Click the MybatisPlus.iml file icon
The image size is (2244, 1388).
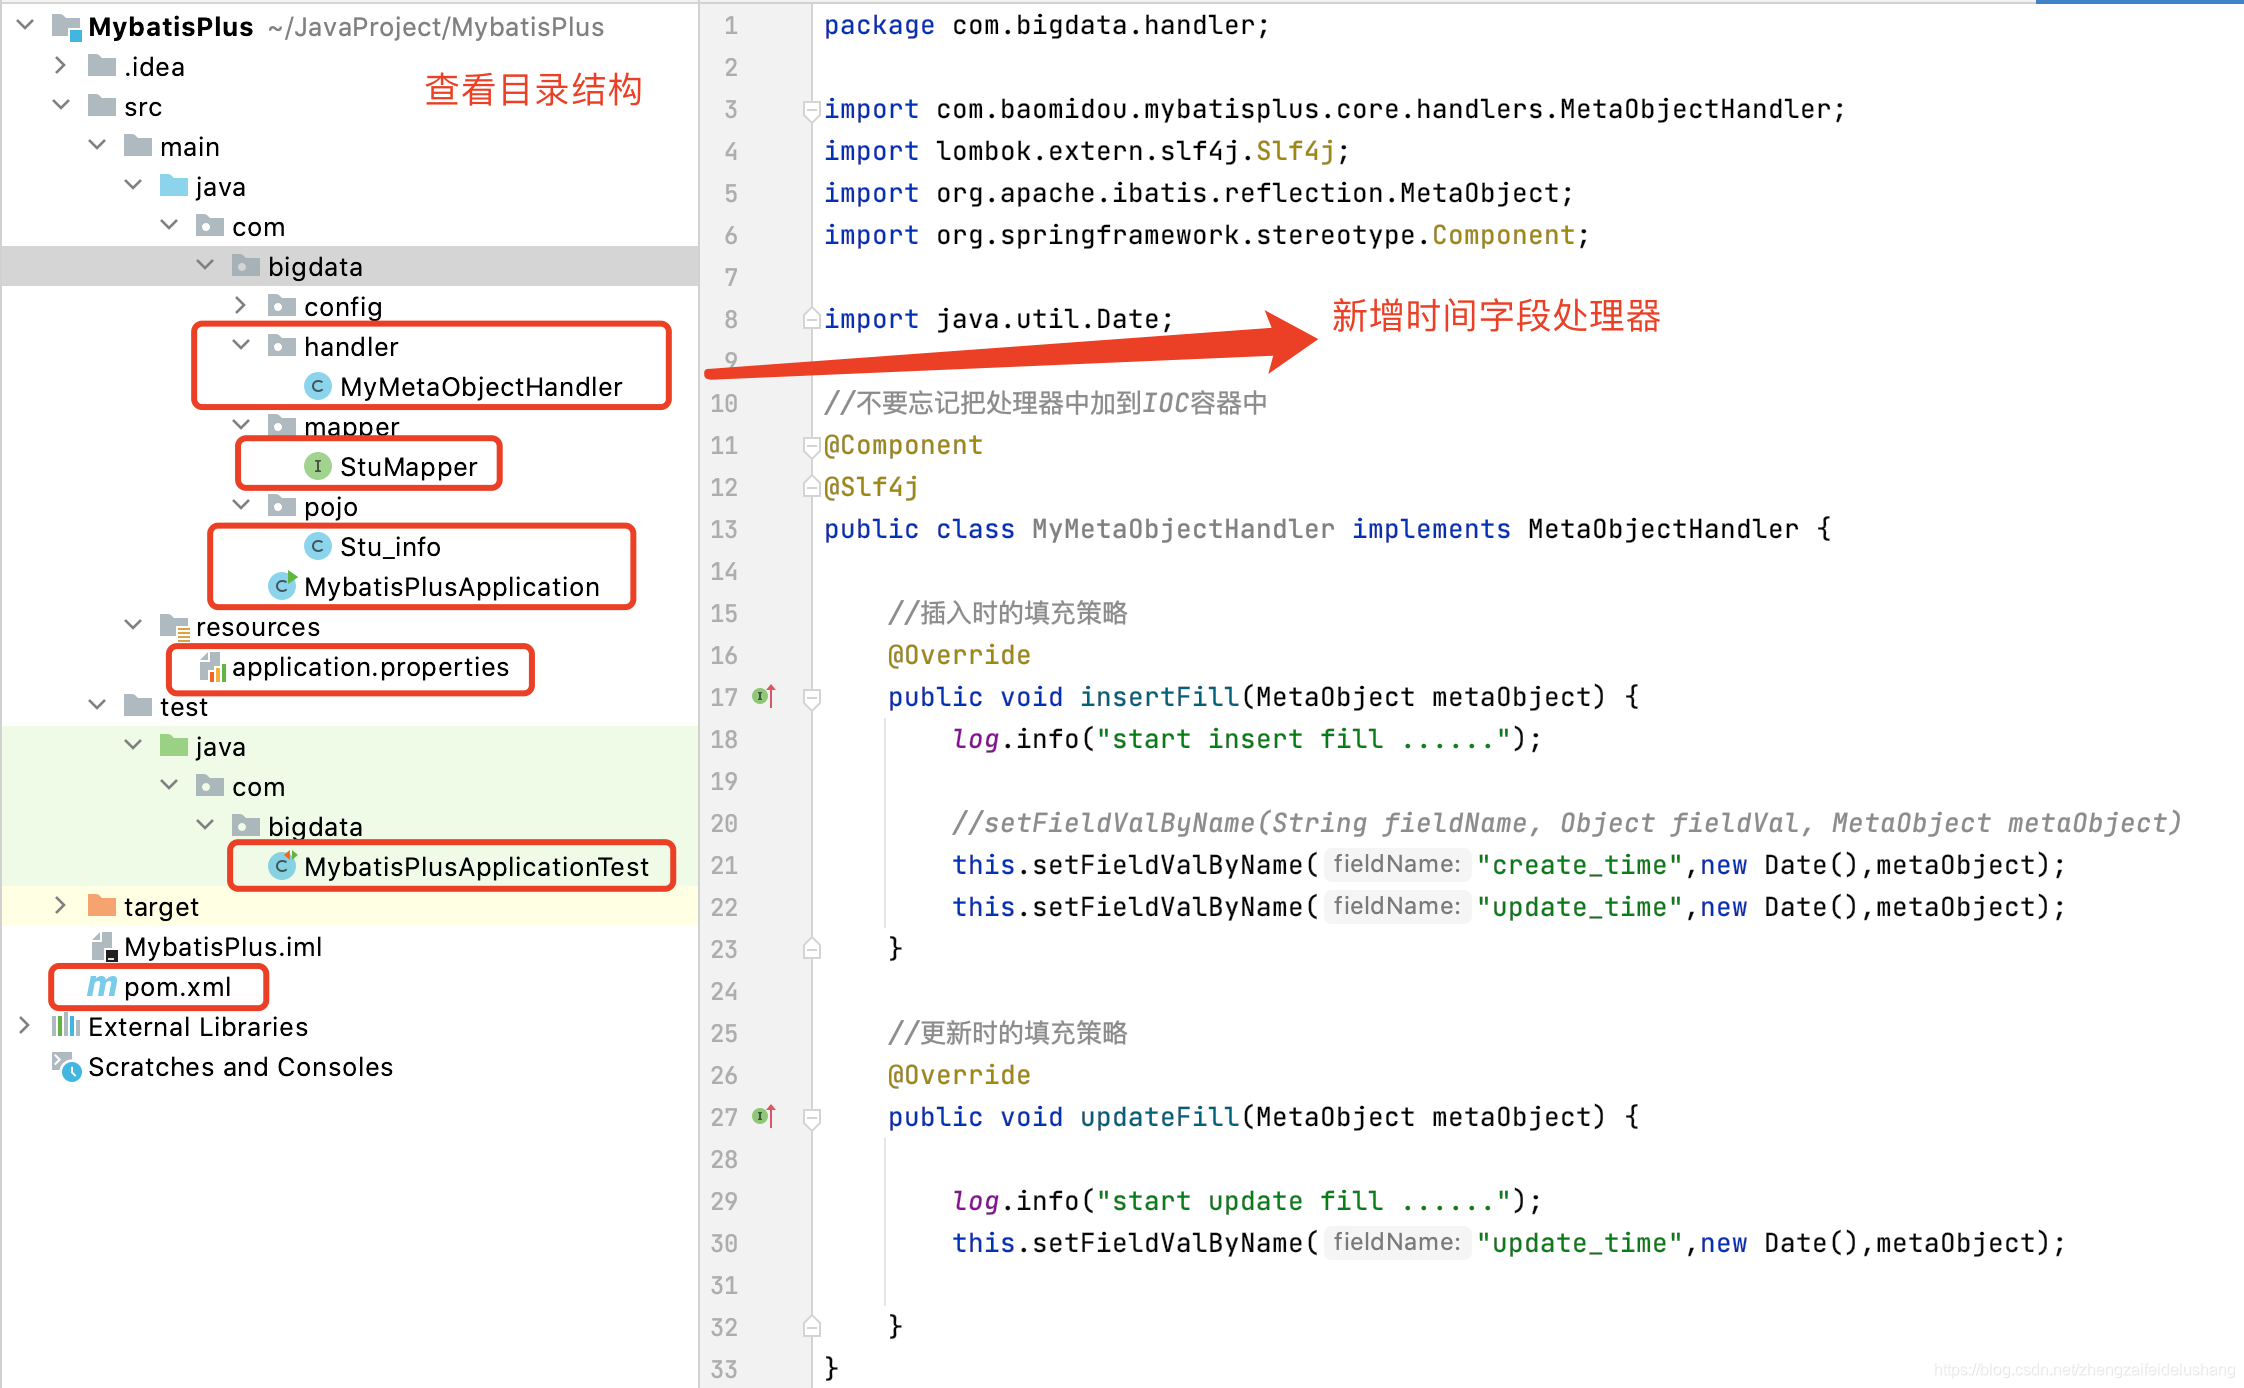(x=104, y=947)
